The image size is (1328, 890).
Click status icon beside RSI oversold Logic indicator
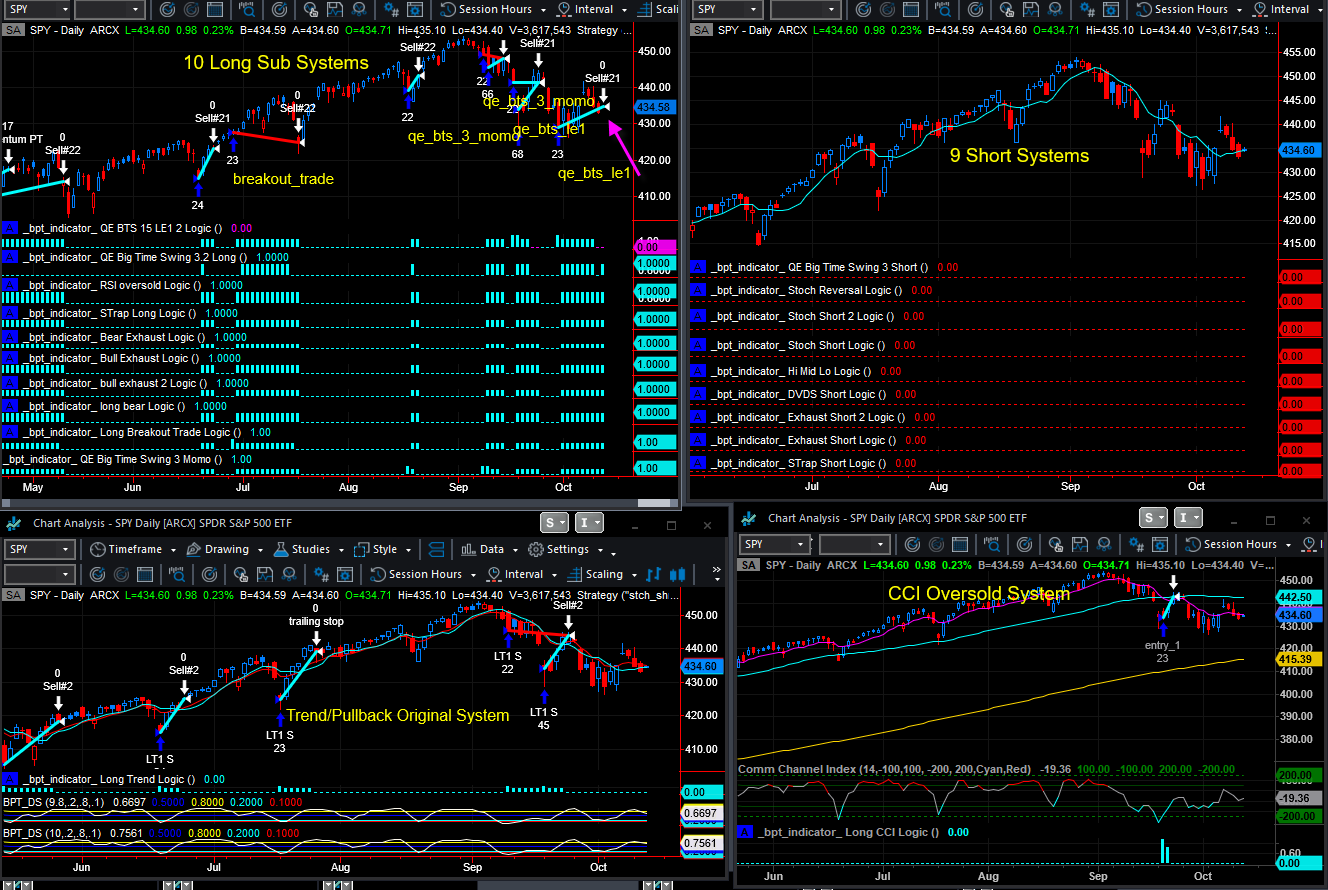(10, 285)
